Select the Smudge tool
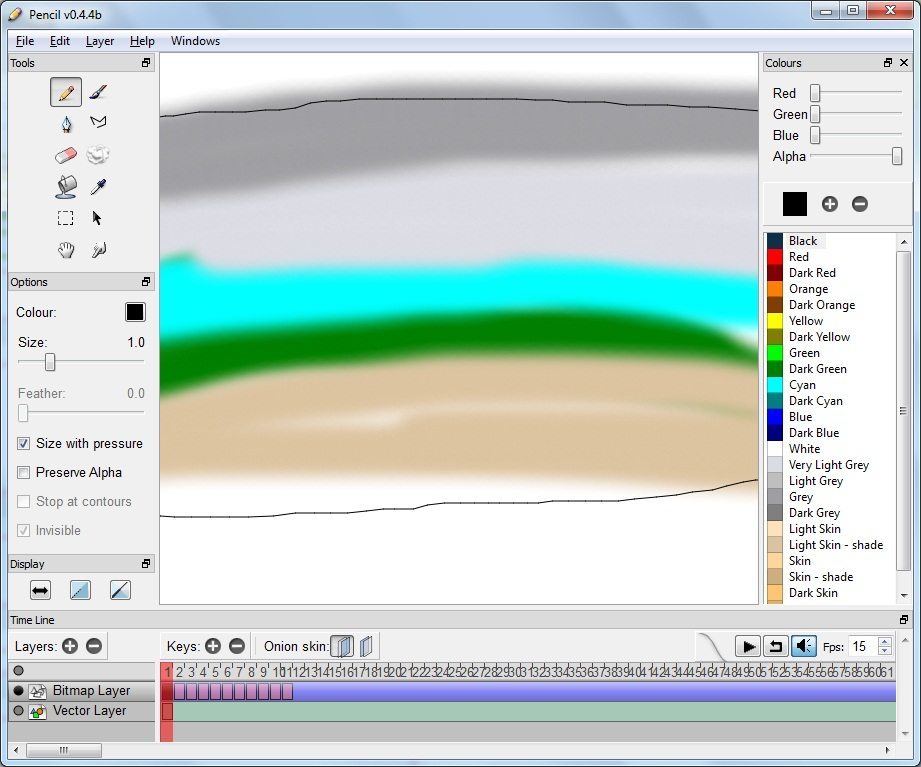Viewport: 921px width, 767px height. click(98, 250)
